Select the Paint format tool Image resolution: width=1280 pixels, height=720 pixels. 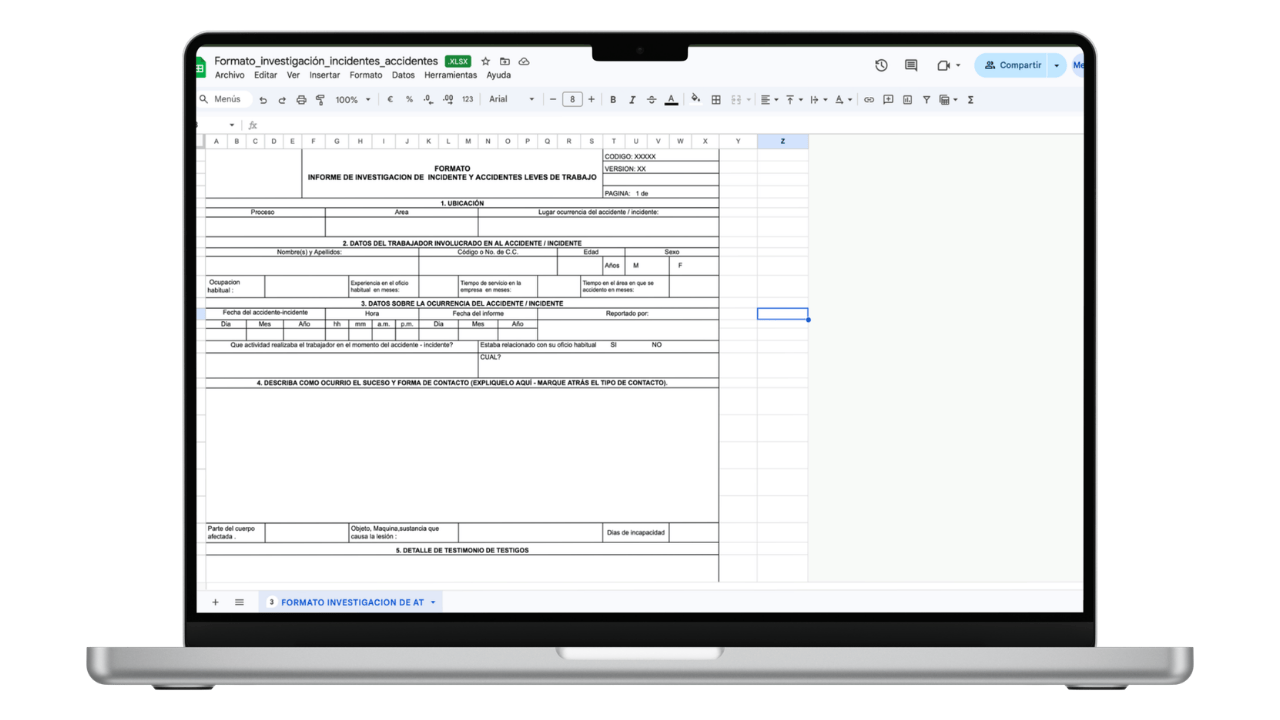[320, 99]
